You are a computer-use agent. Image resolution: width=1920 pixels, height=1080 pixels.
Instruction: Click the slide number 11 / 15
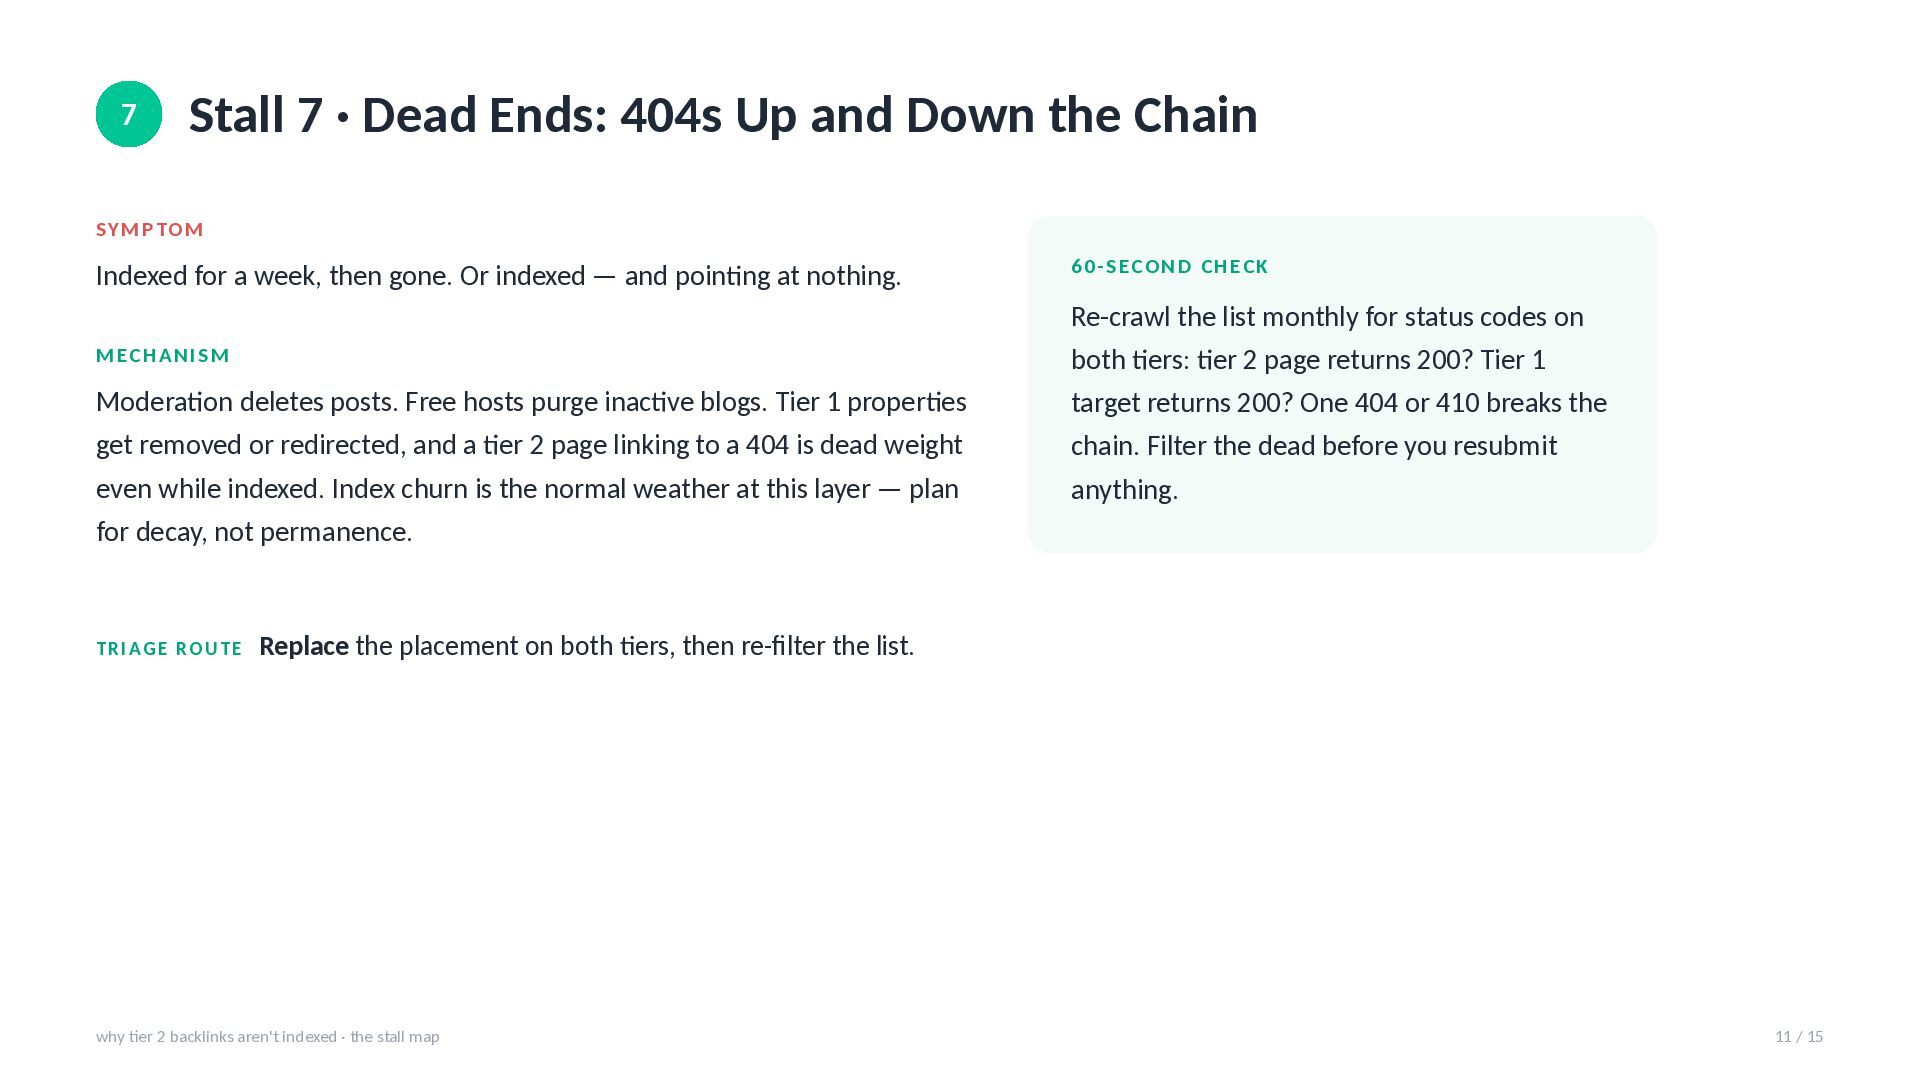click(x=1799, y=1037)
